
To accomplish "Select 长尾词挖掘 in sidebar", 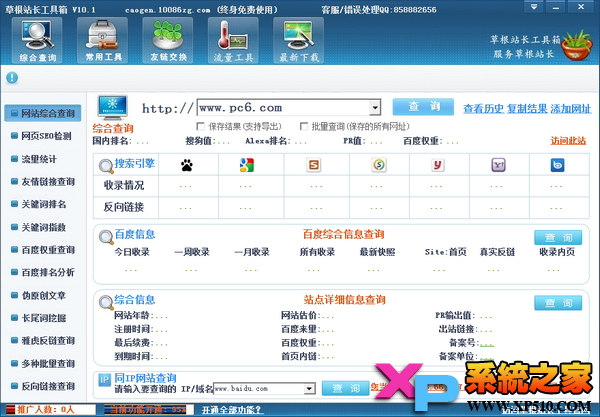I will [x=38, y=318].
